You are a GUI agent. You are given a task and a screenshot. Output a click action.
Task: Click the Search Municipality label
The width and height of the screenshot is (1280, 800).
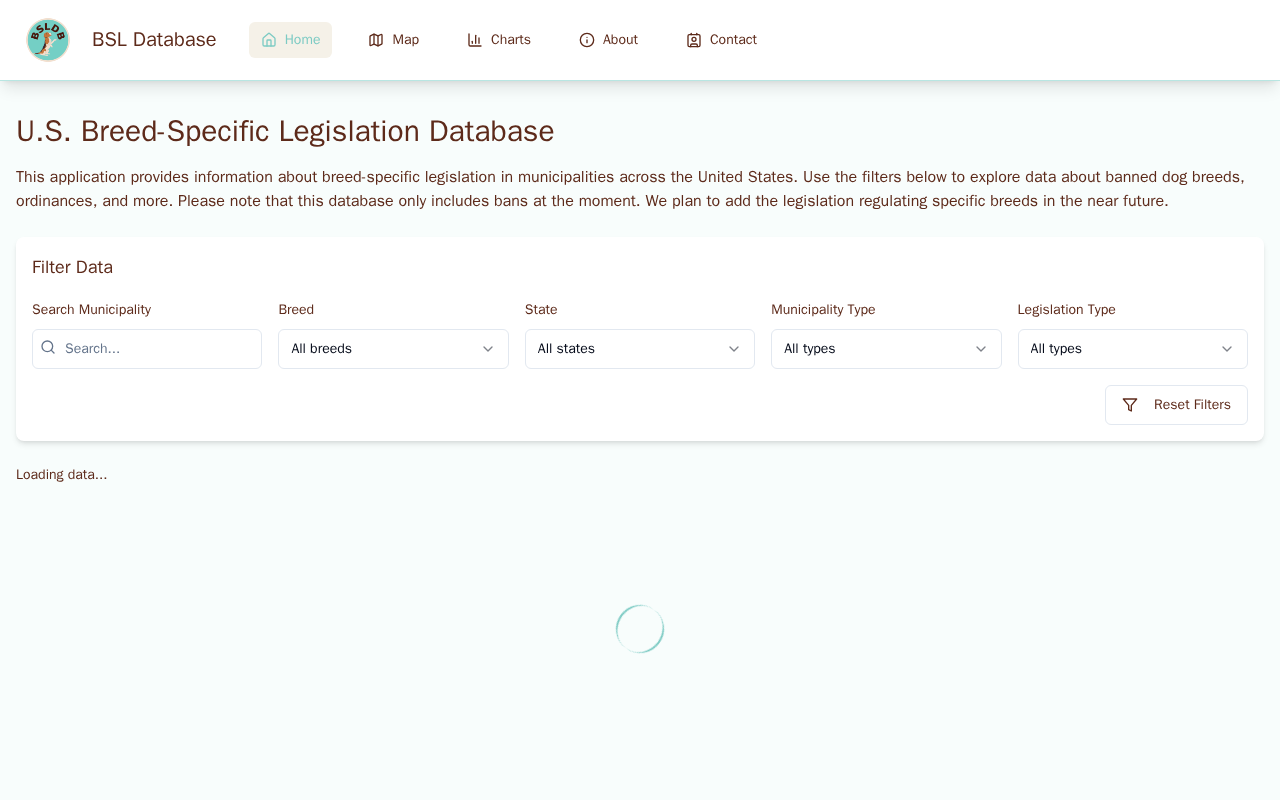coord(91,310)
